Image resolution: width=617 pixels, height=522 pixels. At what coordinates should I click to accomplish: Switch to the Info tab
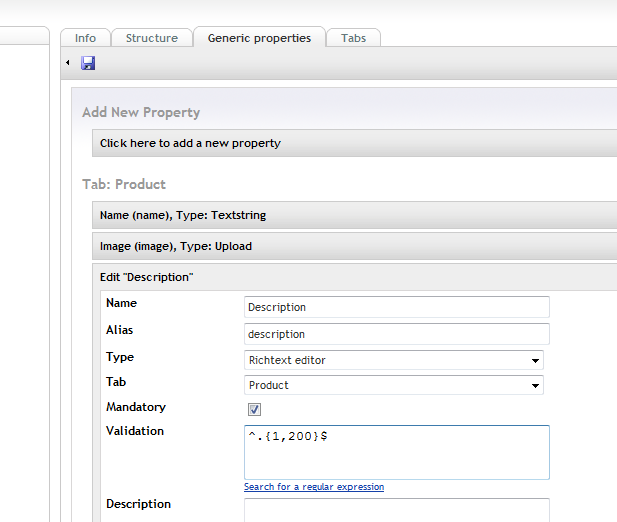click(85, 38)
